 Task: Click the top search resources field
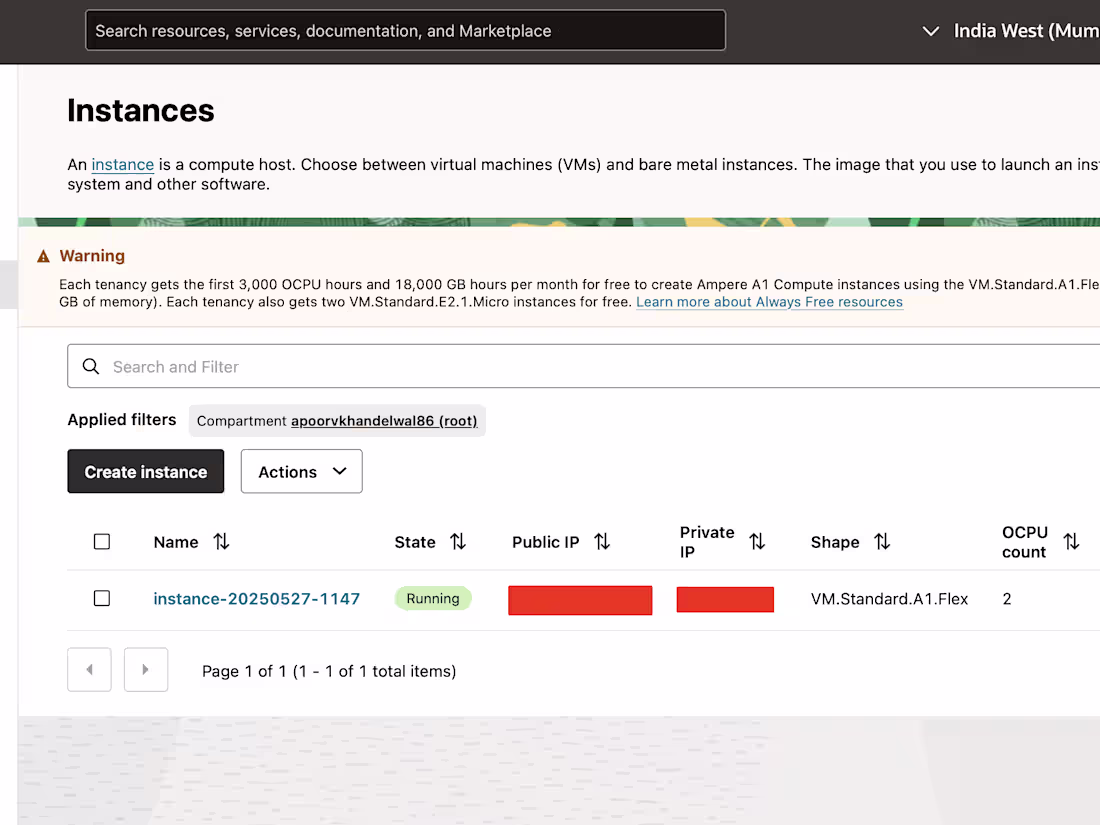pos(405,30)
